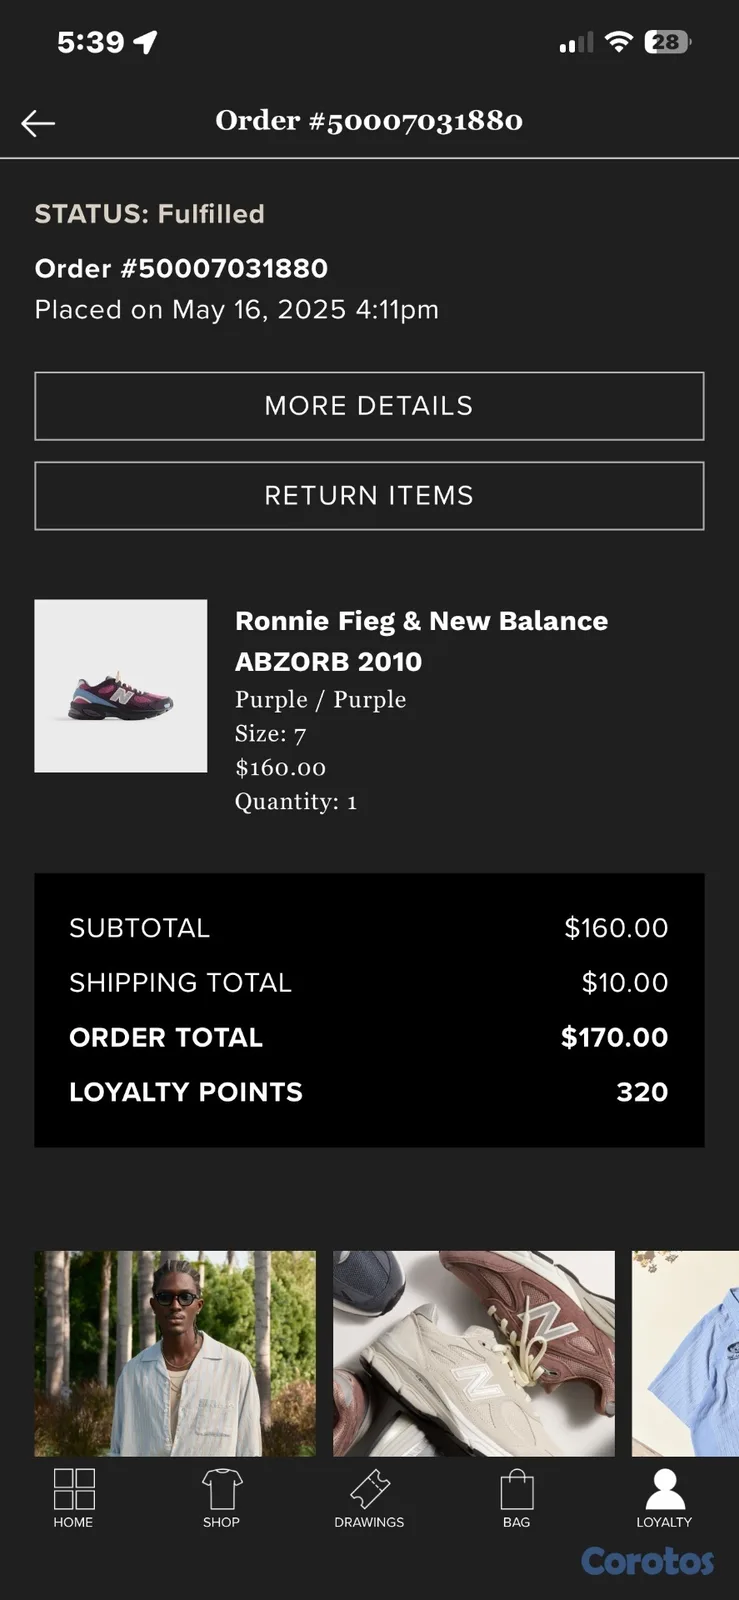
Task: Tap the Order #50007031880 header title
Action: click(369, 121)
